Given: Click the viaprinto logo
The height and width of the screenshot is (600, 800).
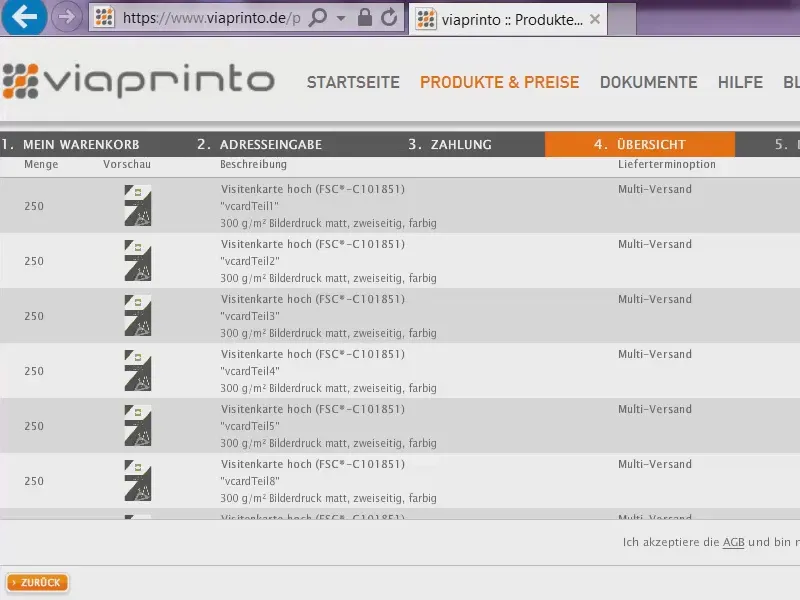Looking at the screenshot, I should click(x=138, y=81).
